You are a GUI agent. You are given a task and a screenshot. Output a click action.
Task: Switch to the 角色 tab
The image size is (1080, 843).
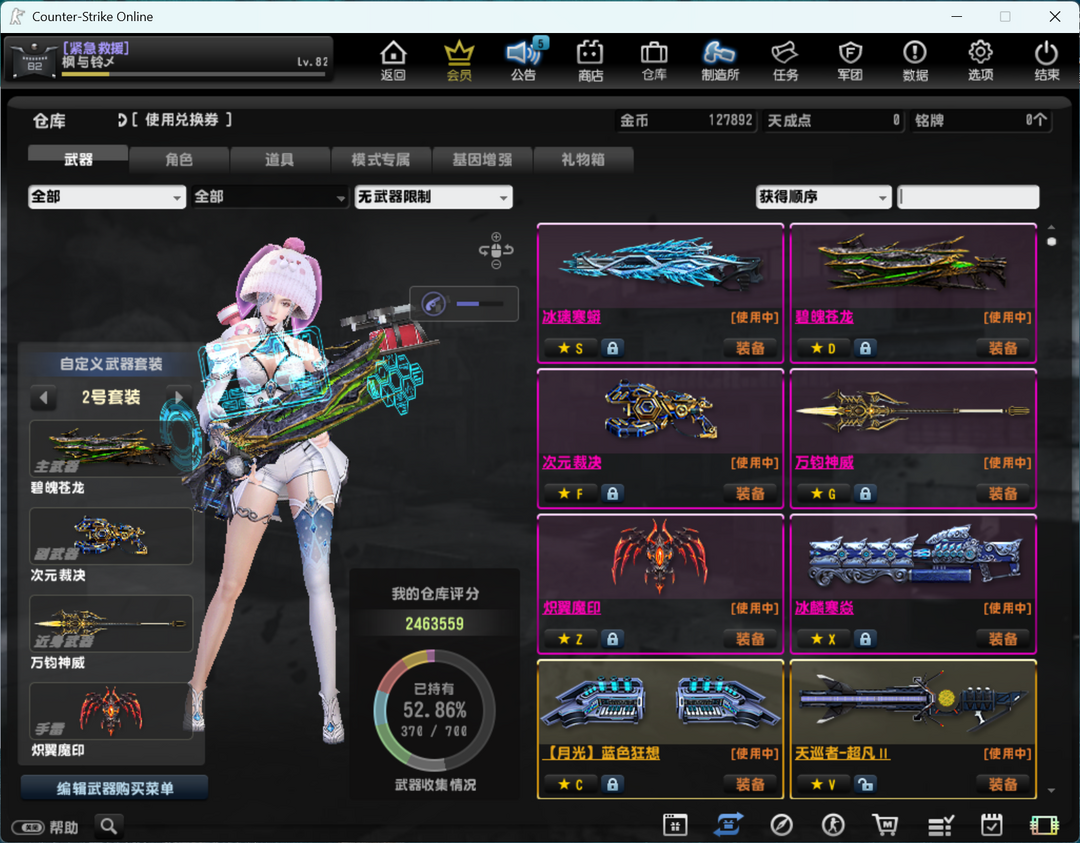coord(179,159)
